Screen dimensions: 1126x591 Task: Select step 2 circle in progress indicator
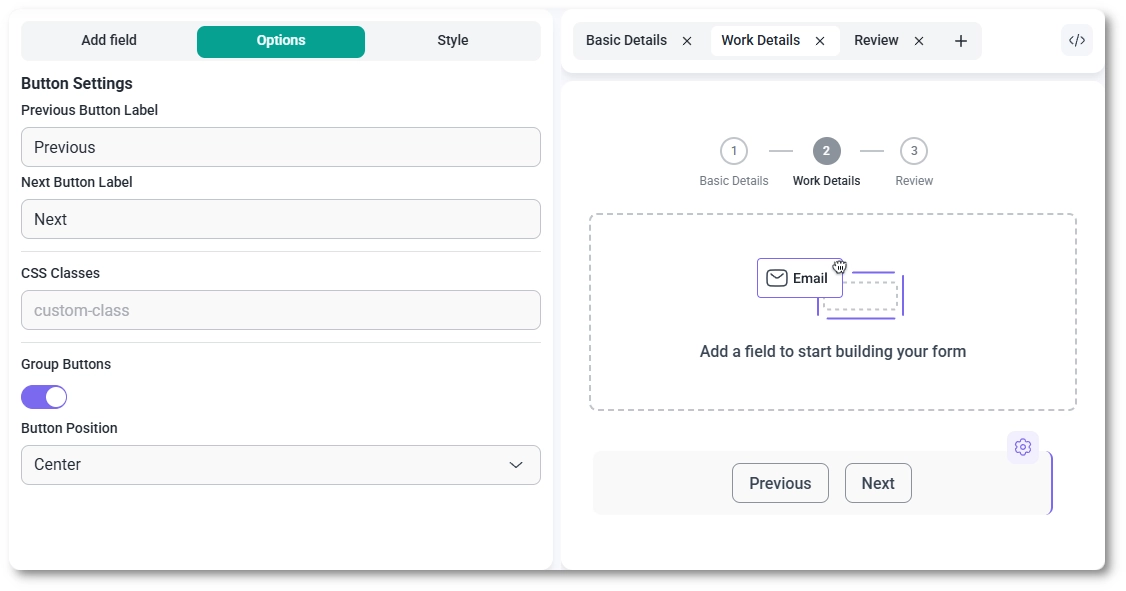(x=826, y=151)
